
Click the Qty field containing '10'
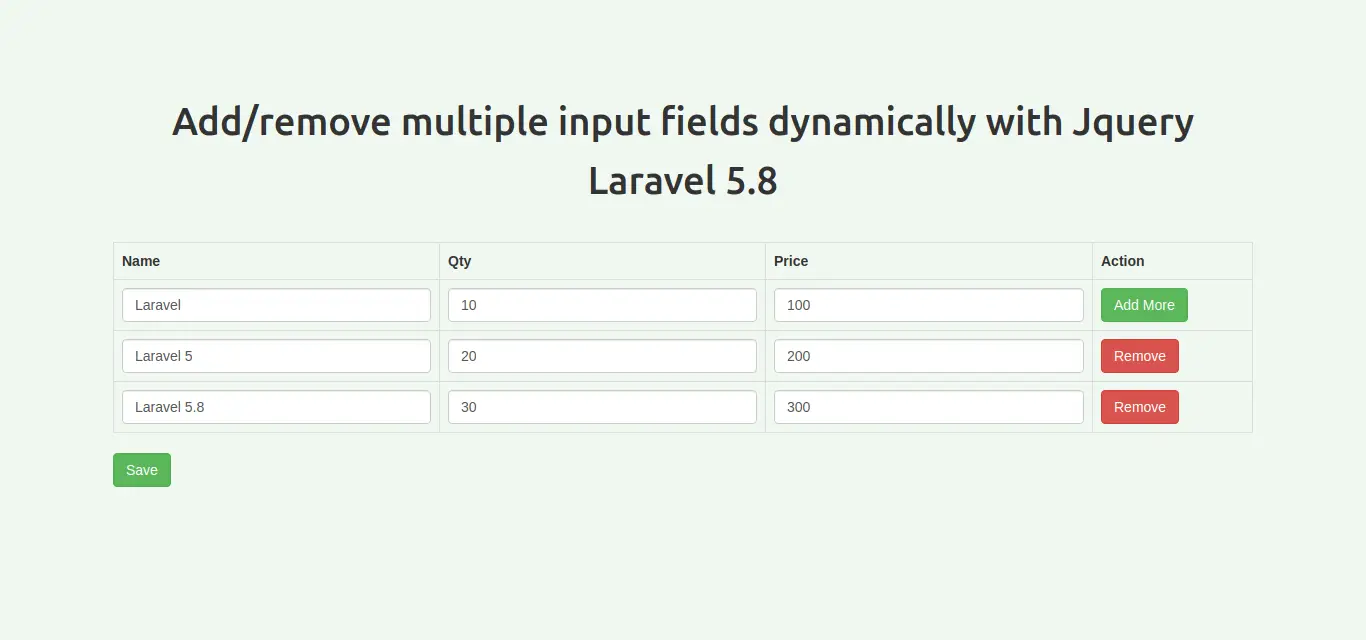[602, 305]
